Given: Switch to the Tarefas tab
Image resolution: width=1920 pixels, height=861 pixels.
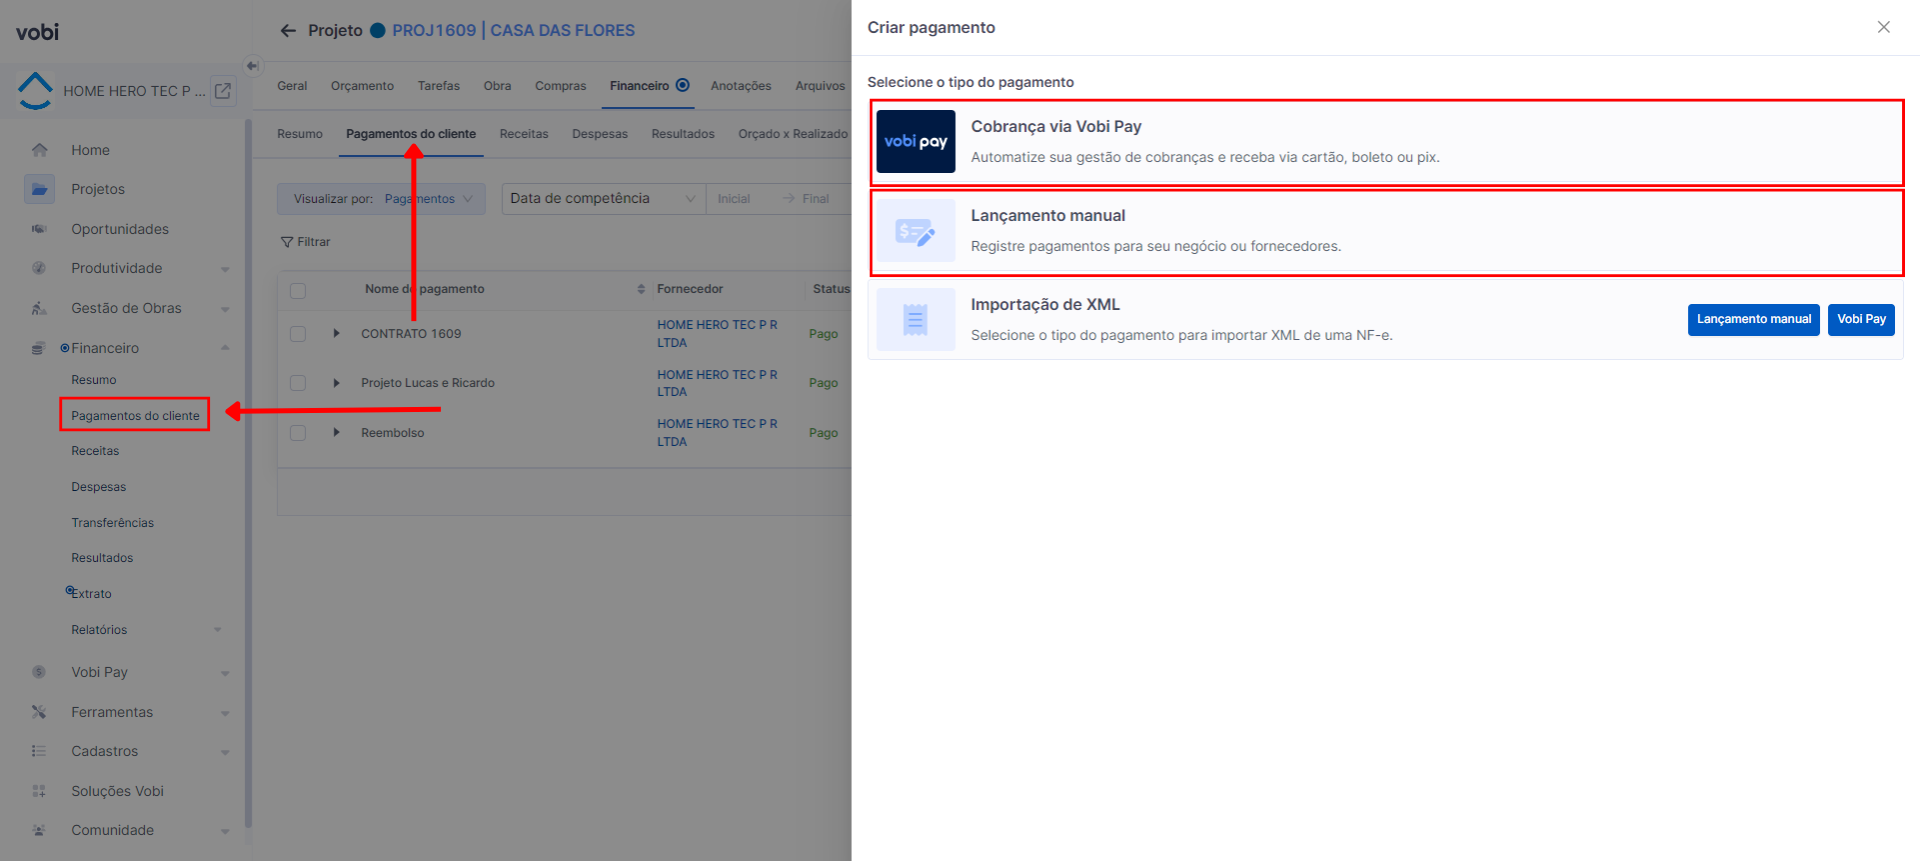Looking at the screenshot, I should coord(439,86).
